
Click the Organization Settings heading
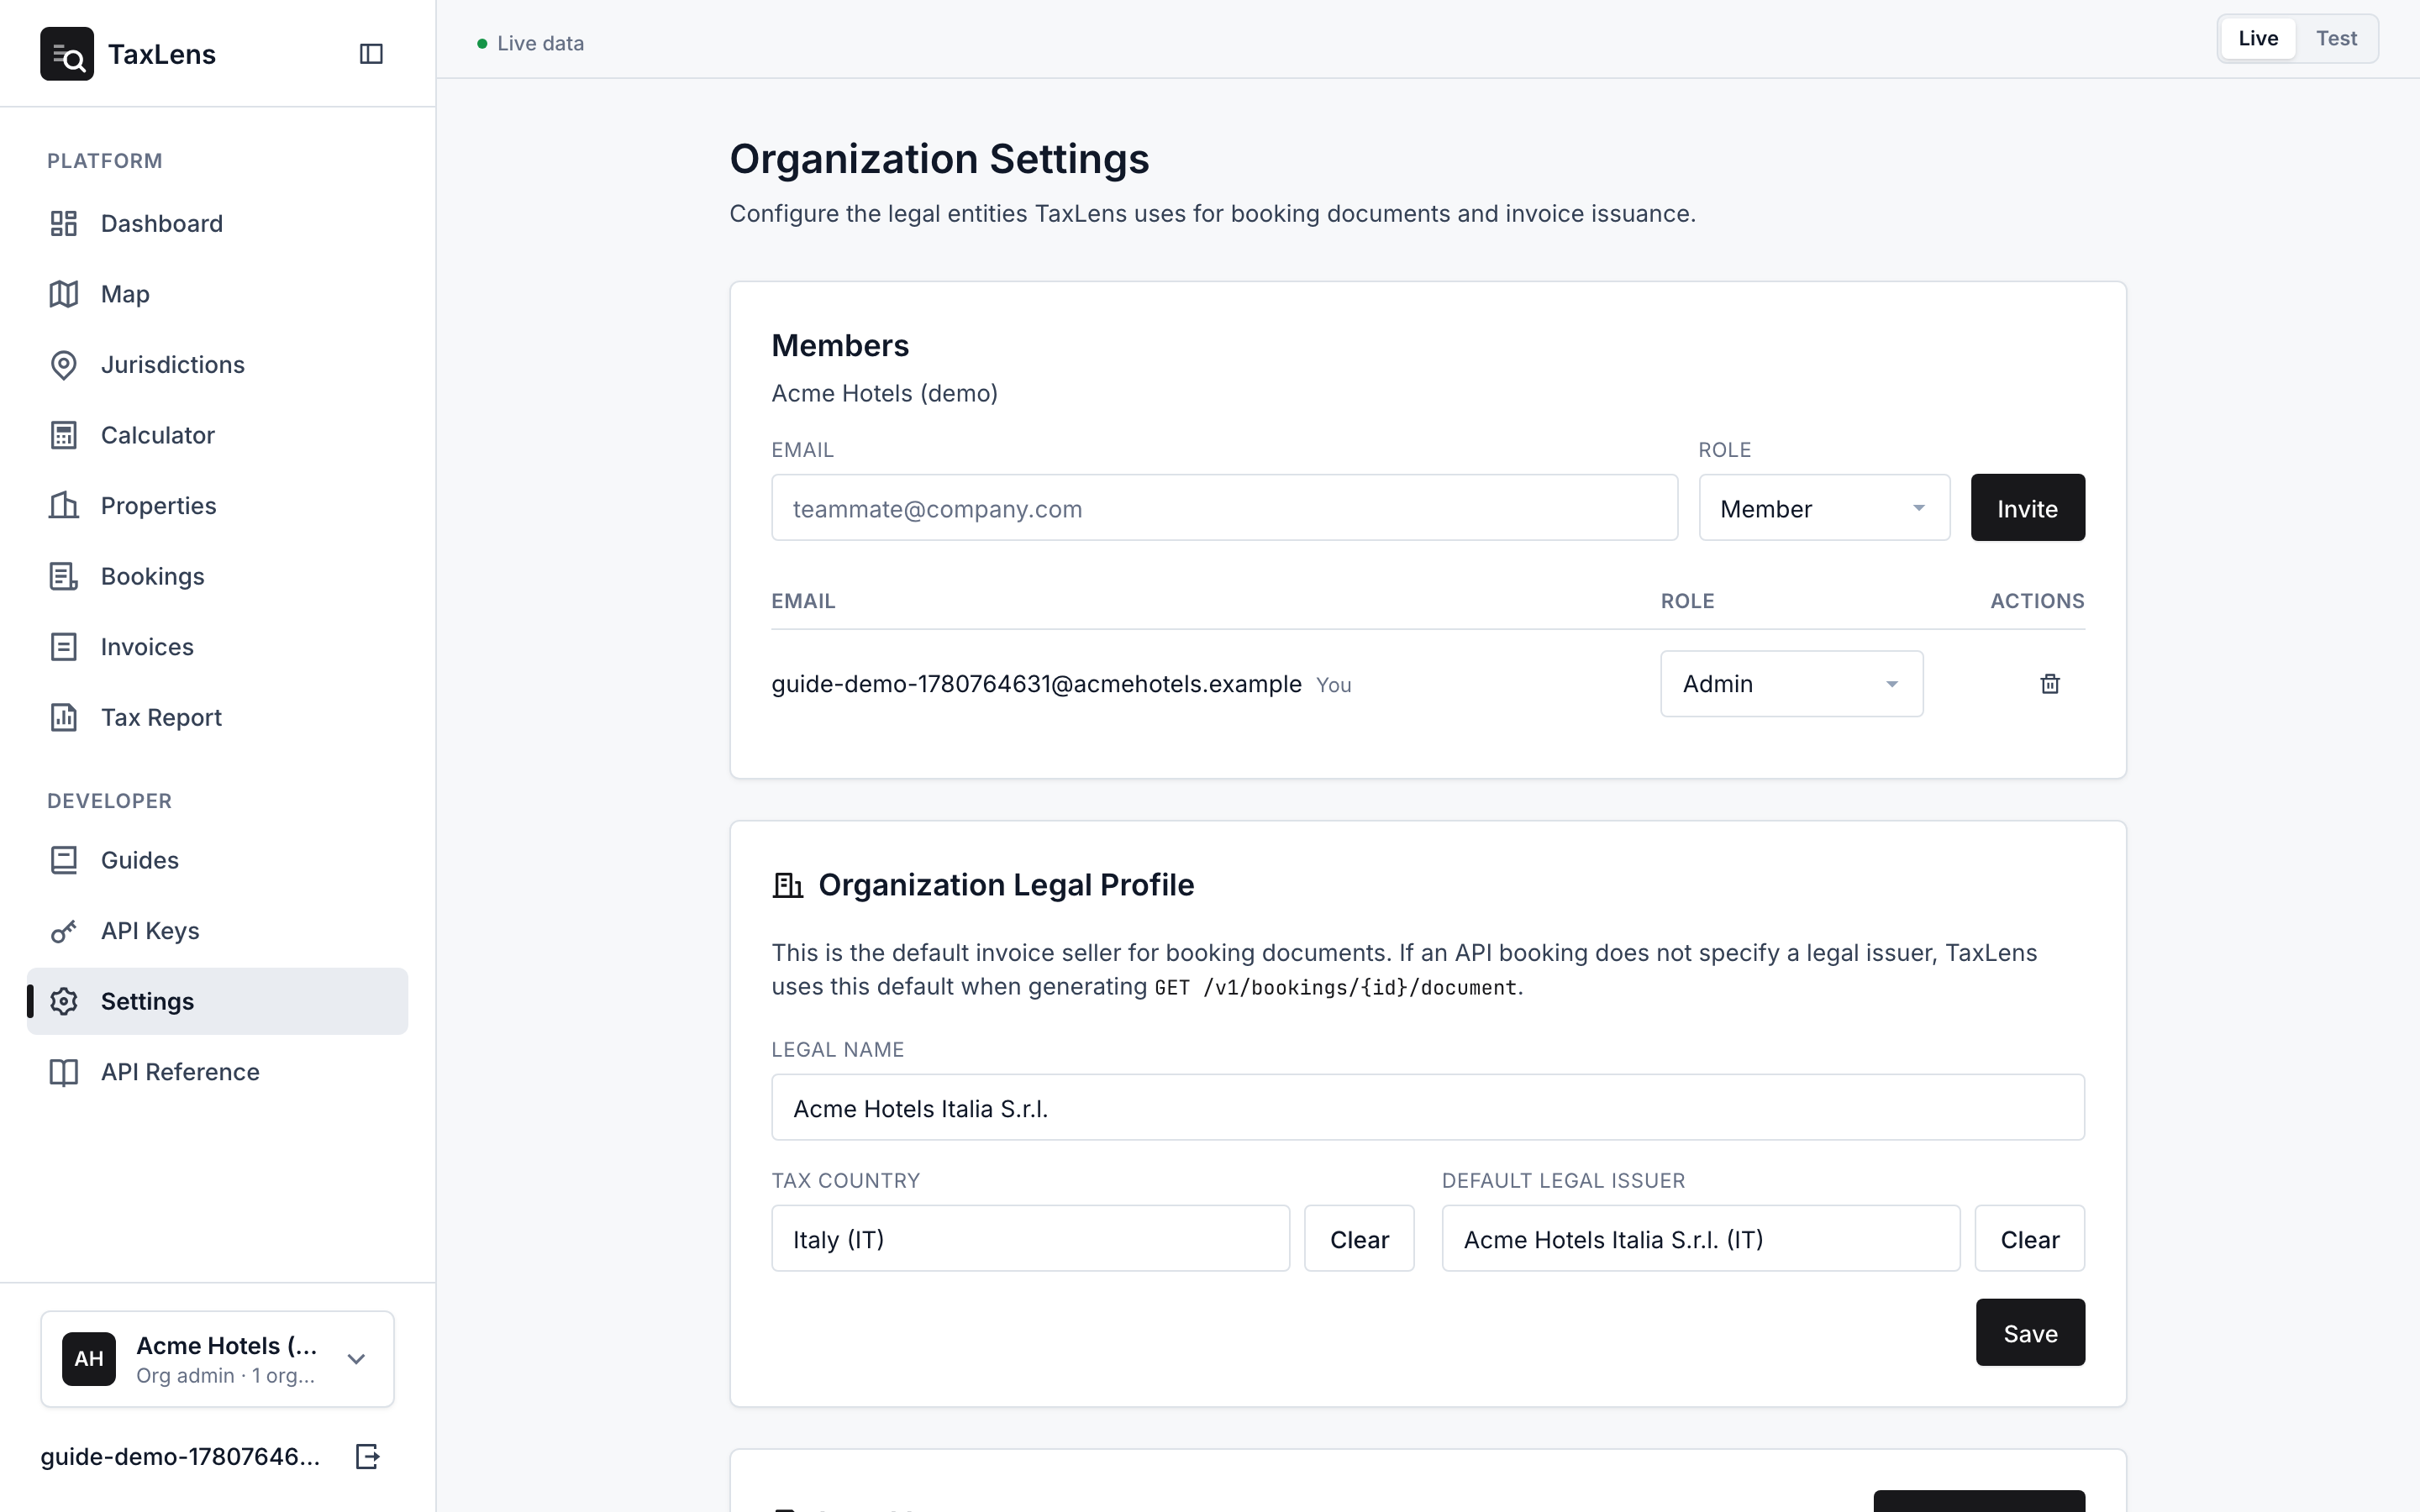tap(939, 159)
